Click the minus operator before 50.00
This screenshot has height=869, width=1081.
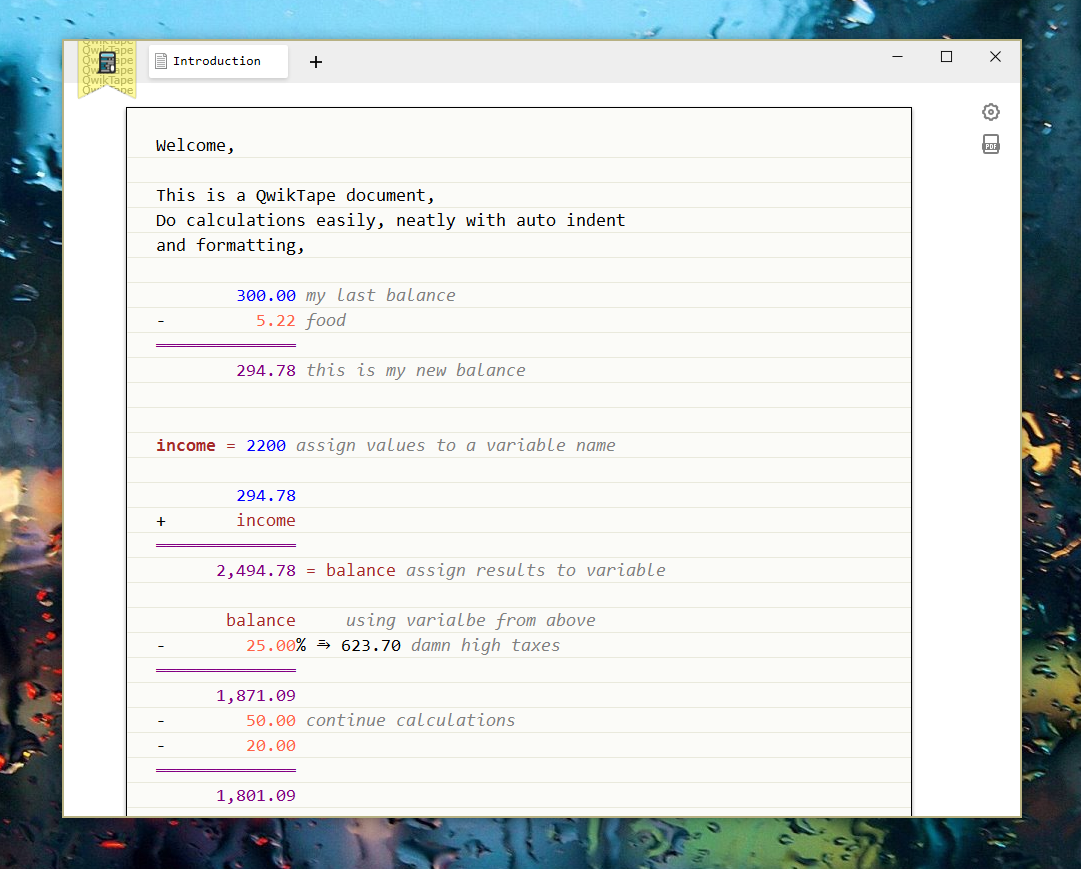point(161,721)
